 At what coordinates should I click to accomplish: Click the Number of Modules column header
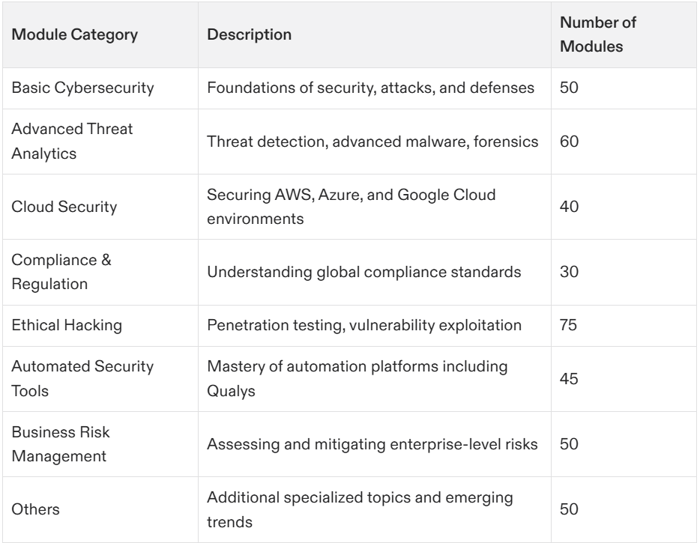(598, 35)
